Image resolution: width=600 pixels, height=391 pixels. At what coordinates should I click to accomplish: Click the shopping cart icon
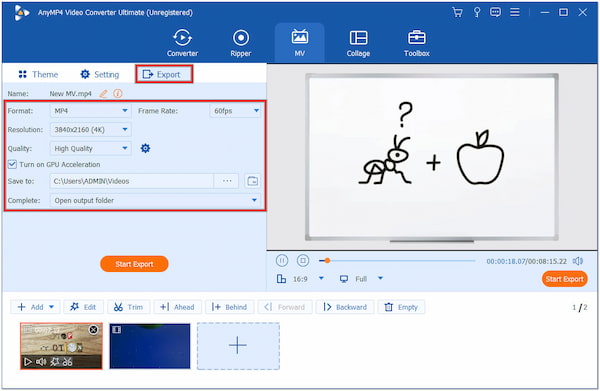[x=457, y=12]
